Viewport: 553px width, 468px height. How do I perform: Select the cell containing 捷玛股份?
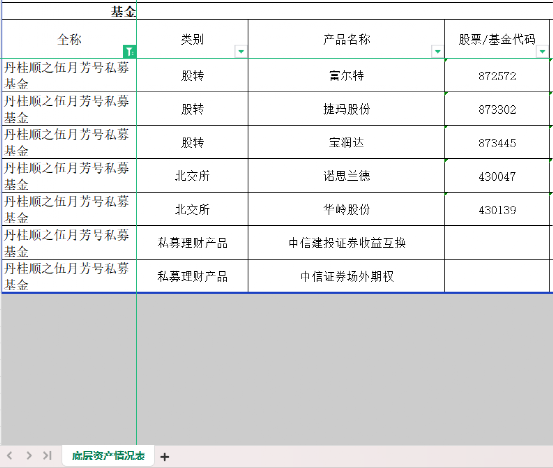coord(346,109)
